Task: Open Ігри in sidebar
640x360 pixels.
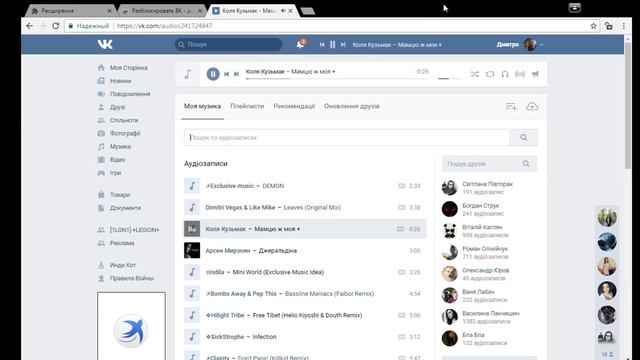Action: pos(109,173)
